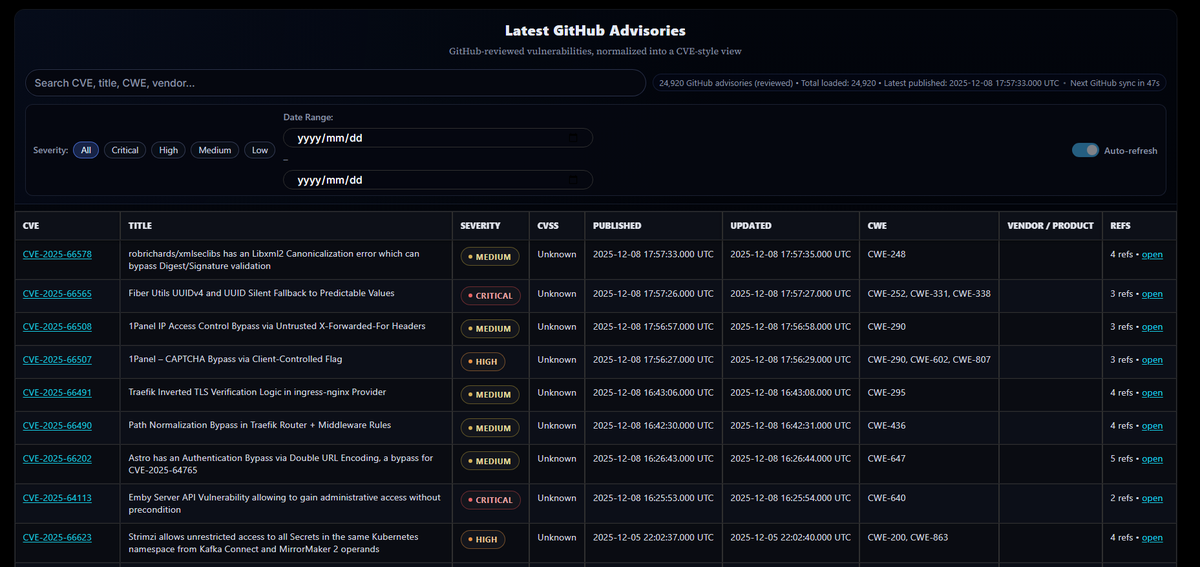
Task: Click the 'CWE-290, CWE-602, CWE-807' cell
Action: coord(929,360)
